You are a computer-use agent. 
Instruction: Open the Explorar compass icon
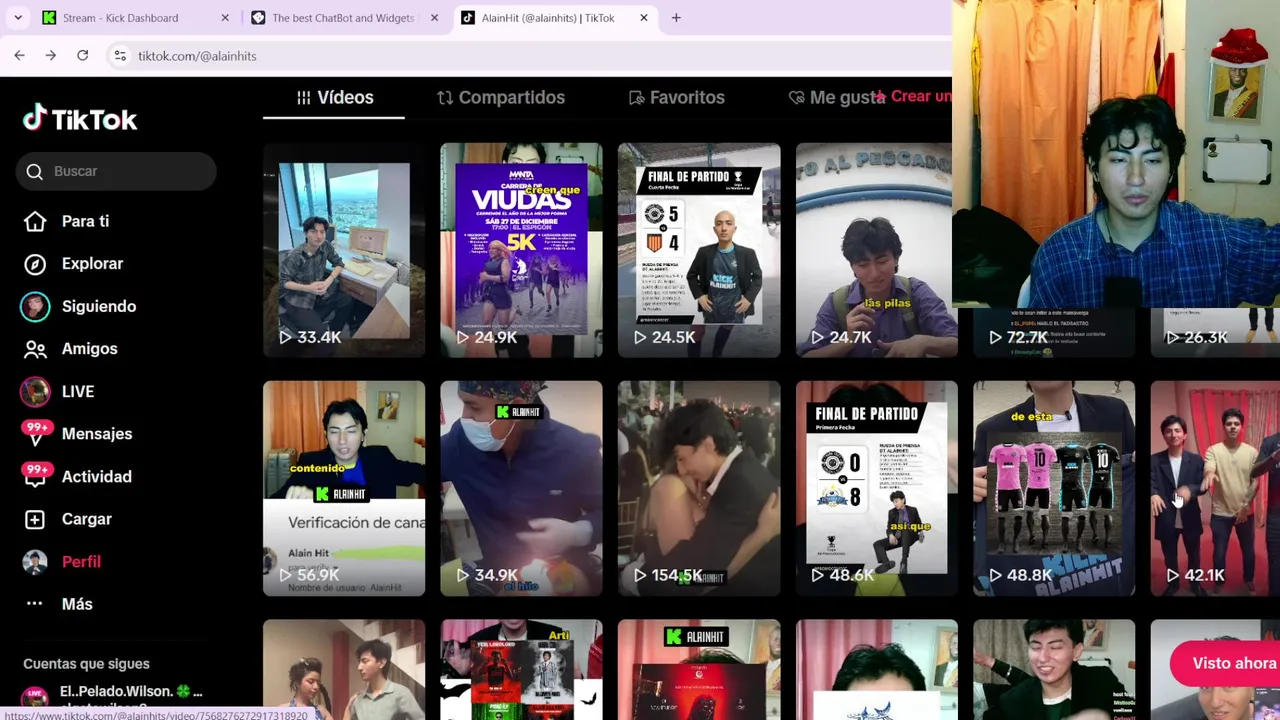pos(35,264)
